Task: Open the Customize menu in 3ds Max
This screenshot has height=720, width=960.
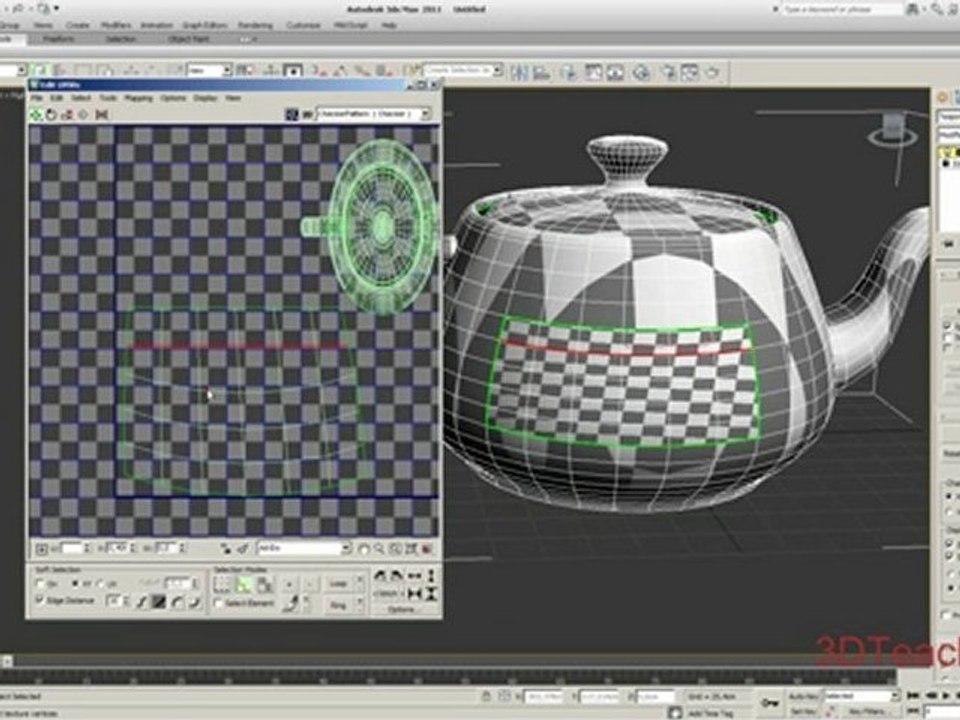Action: (x=303, y=25)
